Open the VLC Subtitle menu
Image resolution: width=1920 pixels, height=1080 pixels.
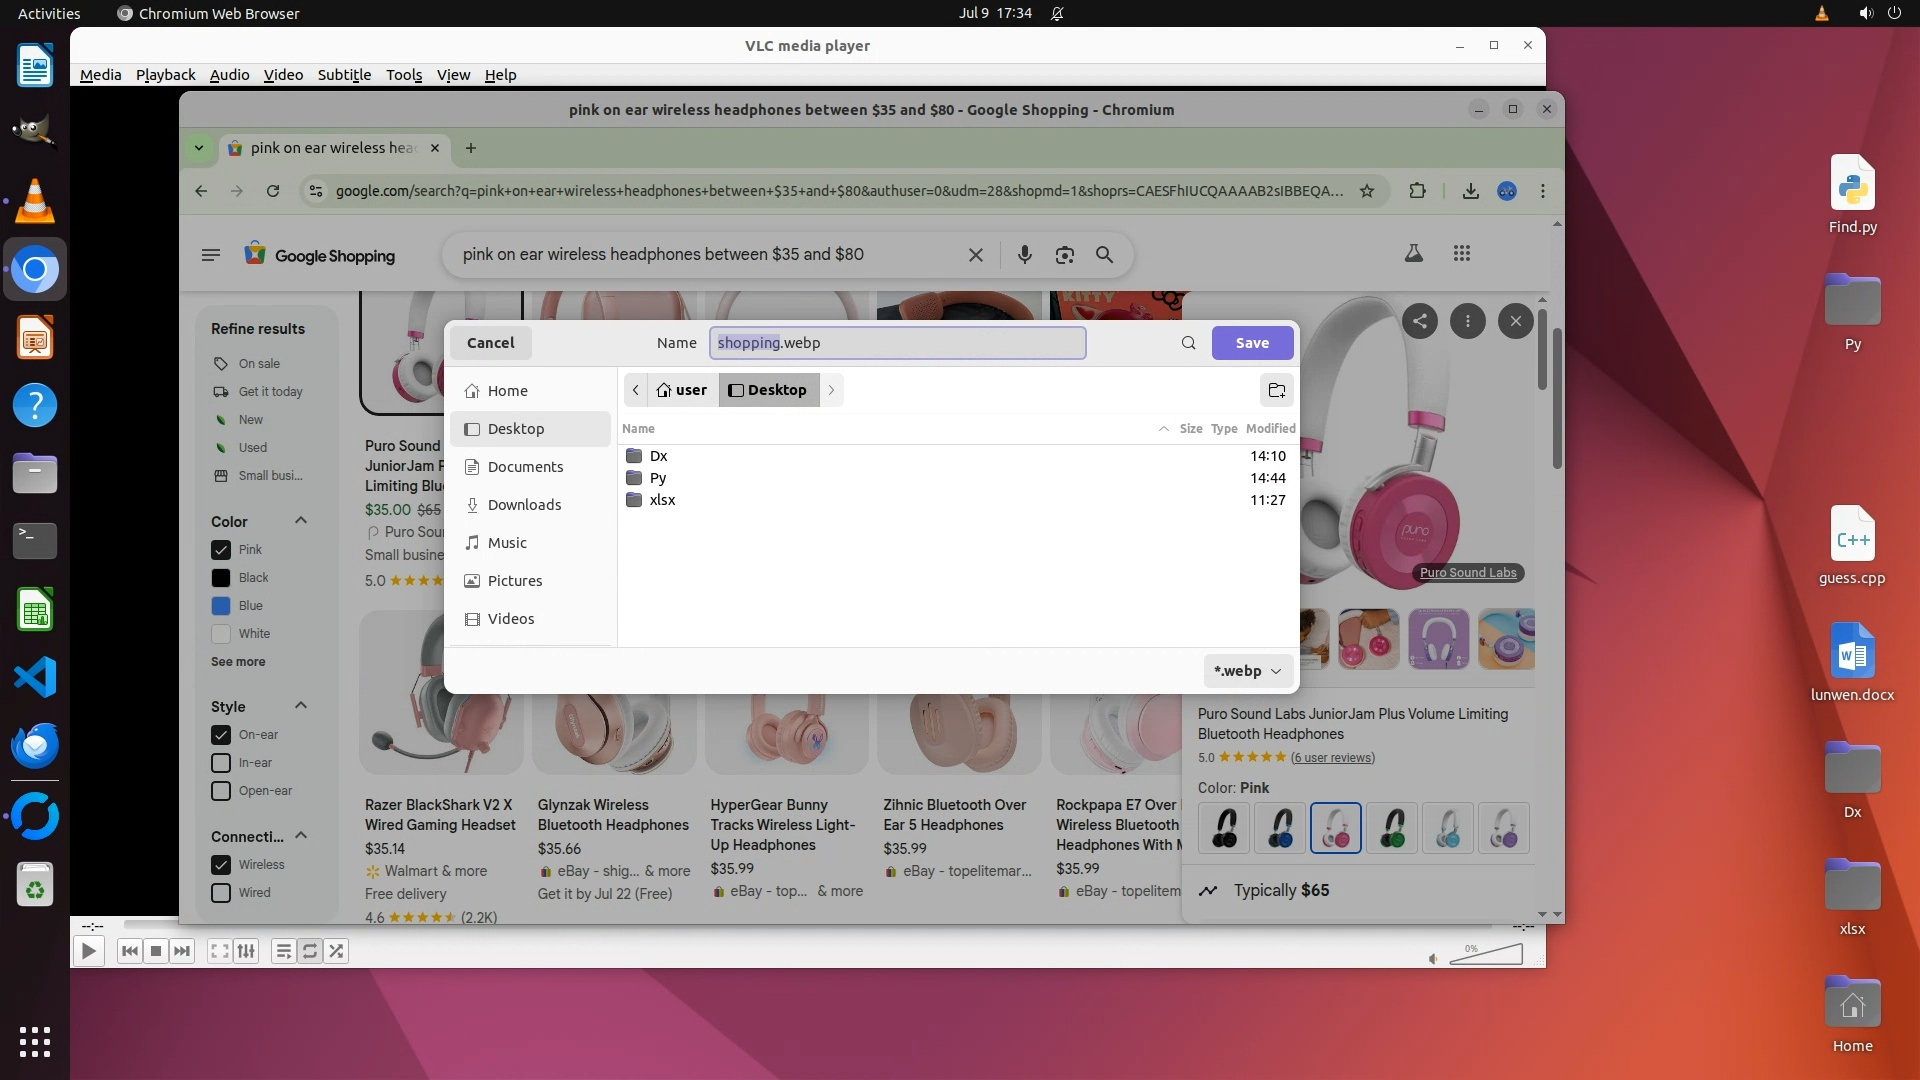point(344,75)
